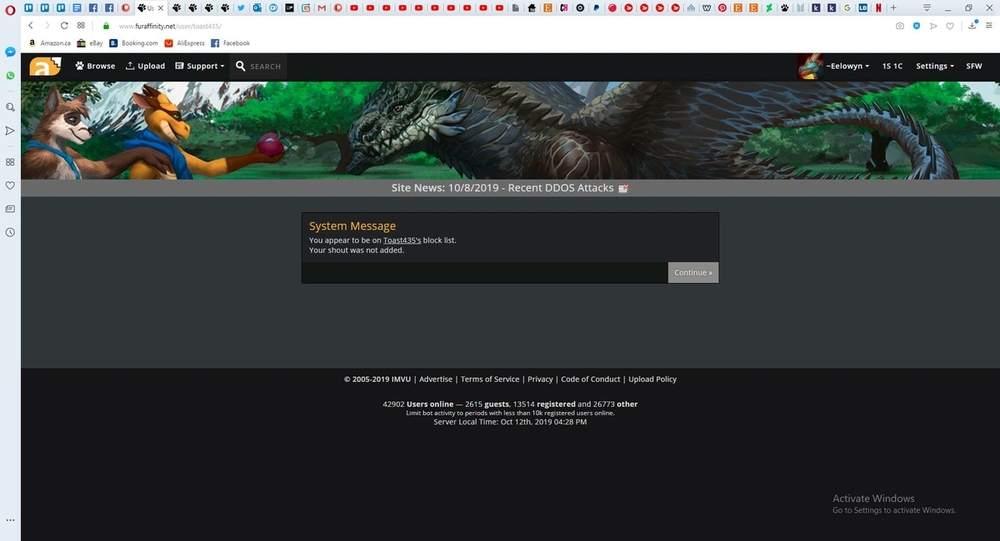Switch to the Gmail tab
This screenshot has width=1000, height=541.
click(321, 8)
